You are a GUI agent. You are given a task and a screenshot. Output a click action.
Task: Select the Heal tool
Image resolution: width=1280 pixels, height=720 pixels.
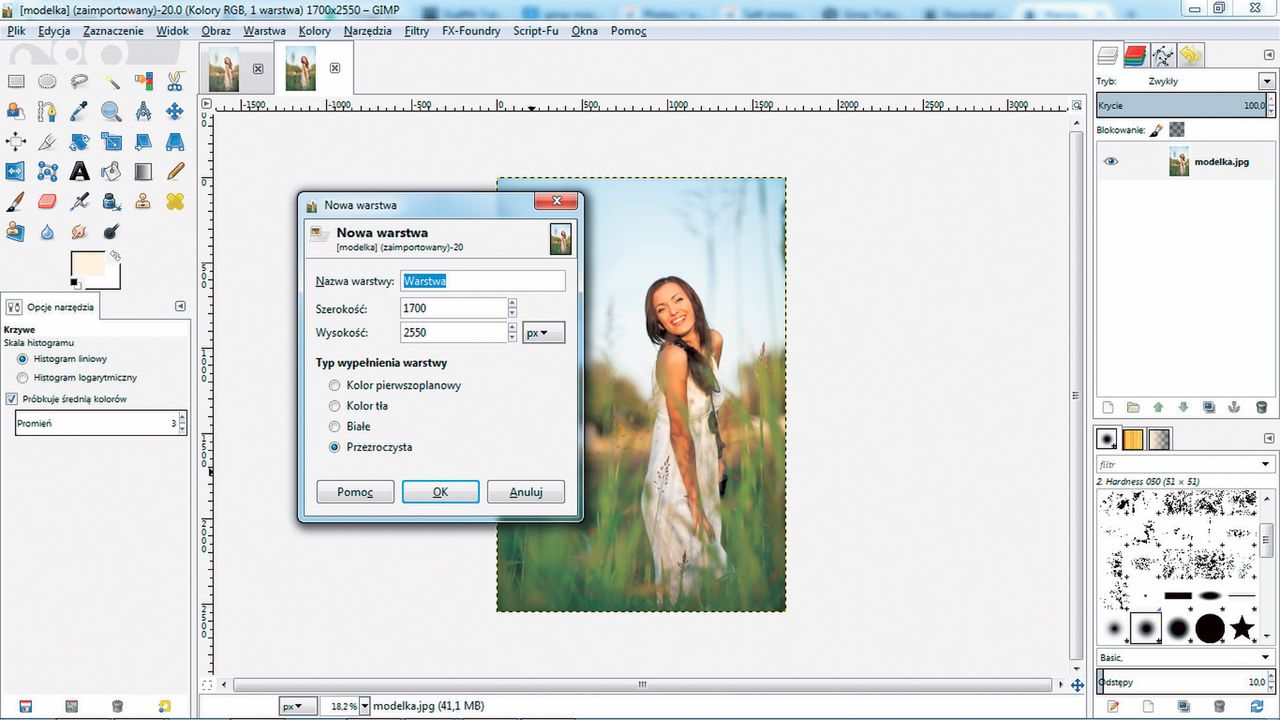pos(175,202)
